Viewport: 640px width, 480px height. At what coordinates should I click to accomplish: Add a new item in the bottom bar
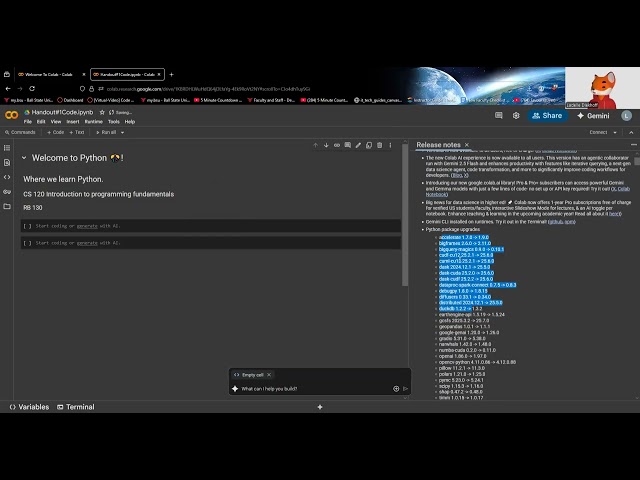click(320, 407)
